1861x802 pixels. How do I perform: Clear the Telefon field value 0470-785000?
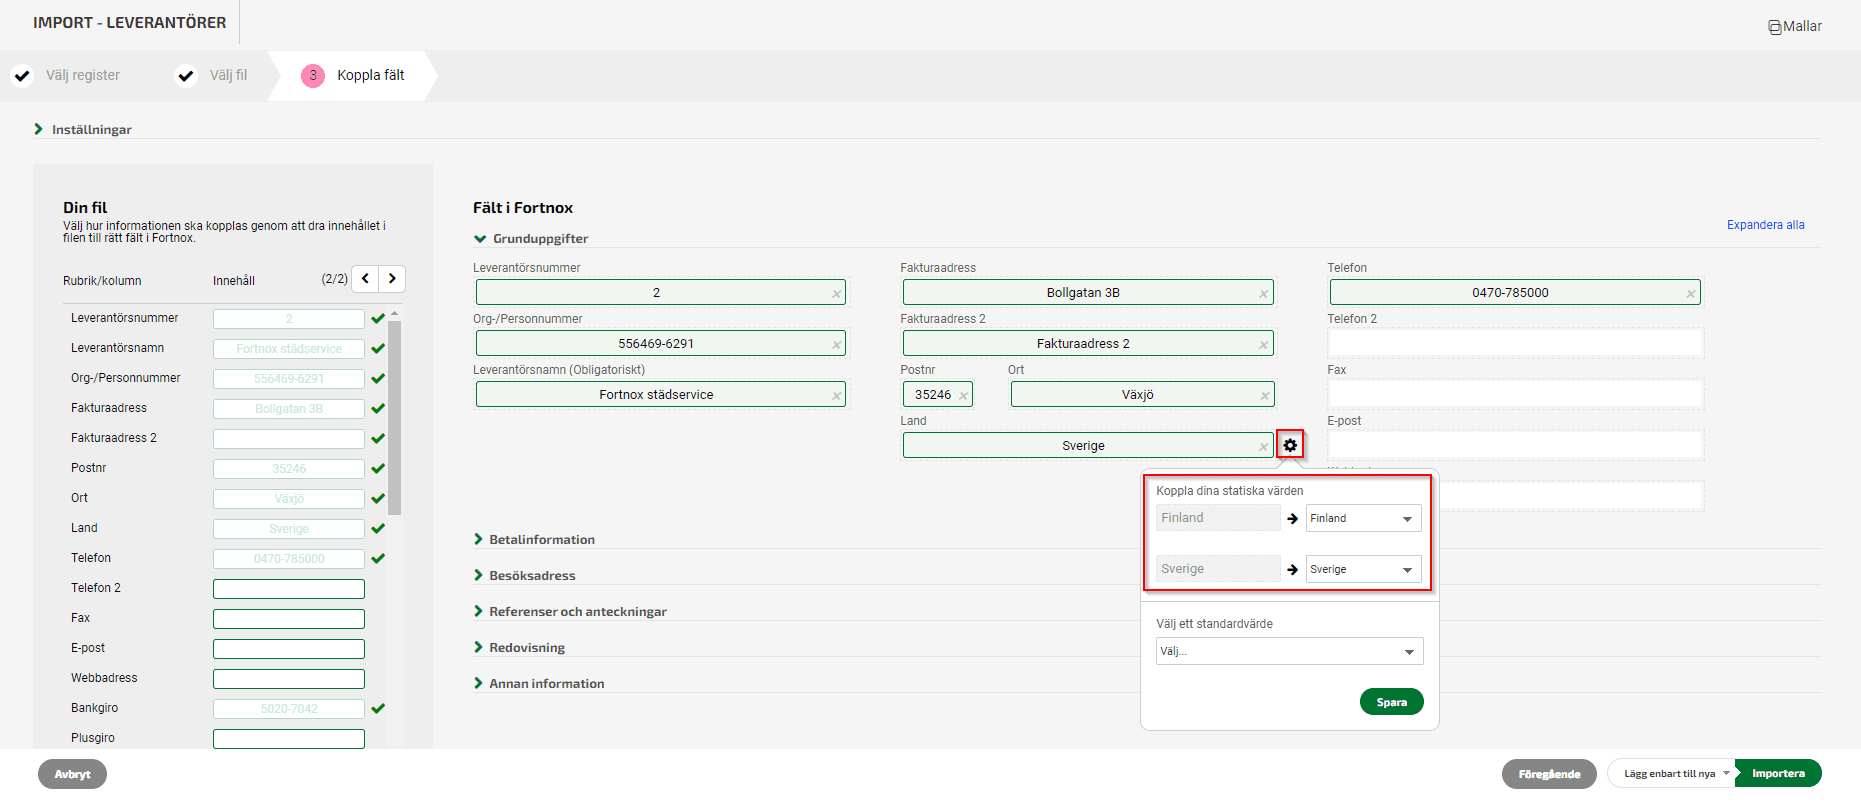tap(1690, 293)
